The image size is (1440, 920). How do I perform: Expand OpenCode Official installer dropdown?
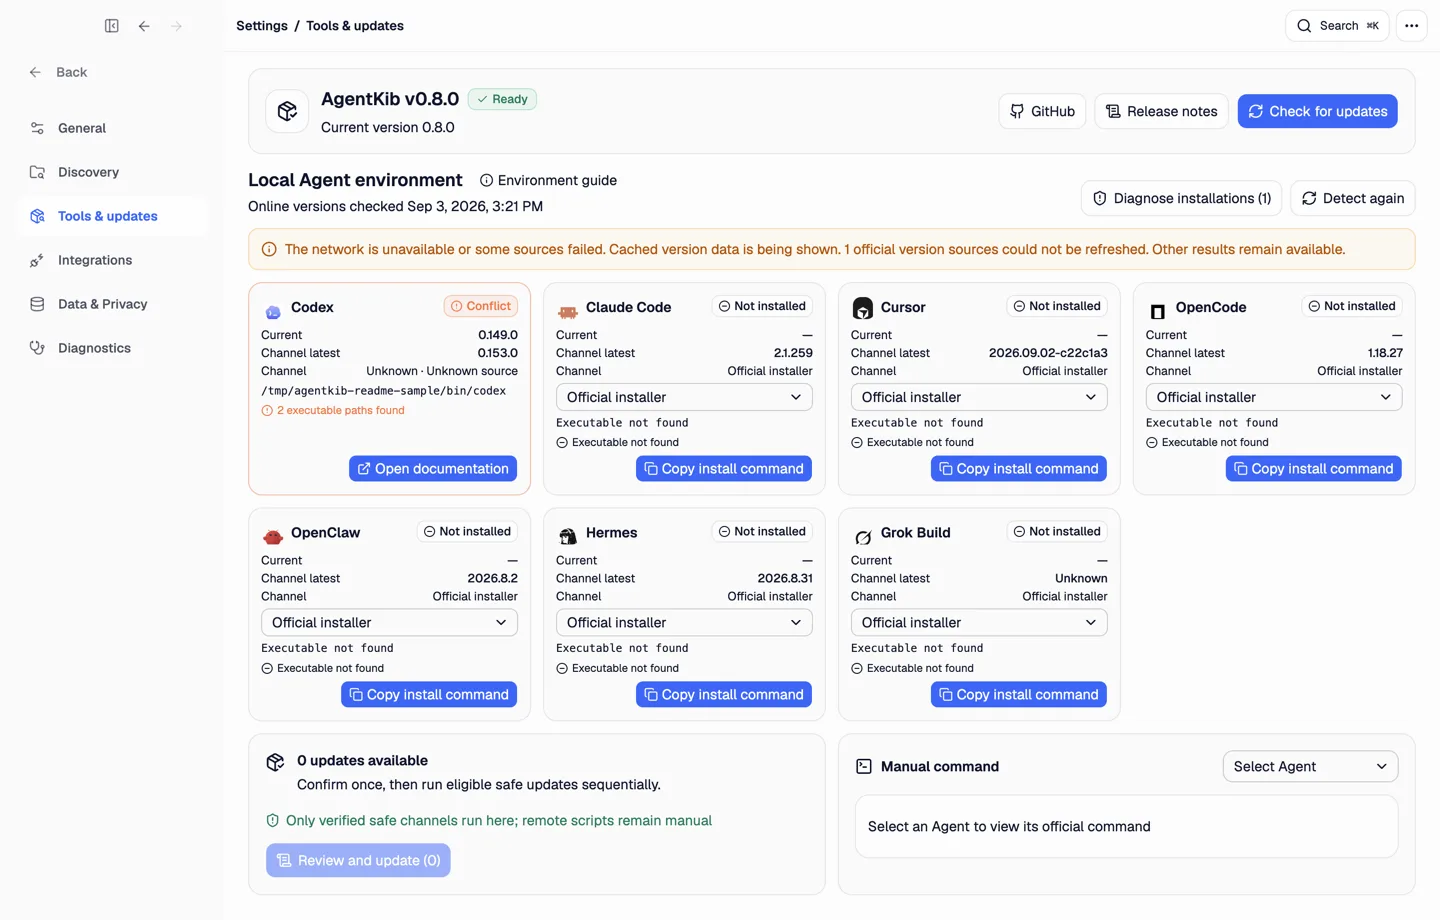pos(1274,397)
